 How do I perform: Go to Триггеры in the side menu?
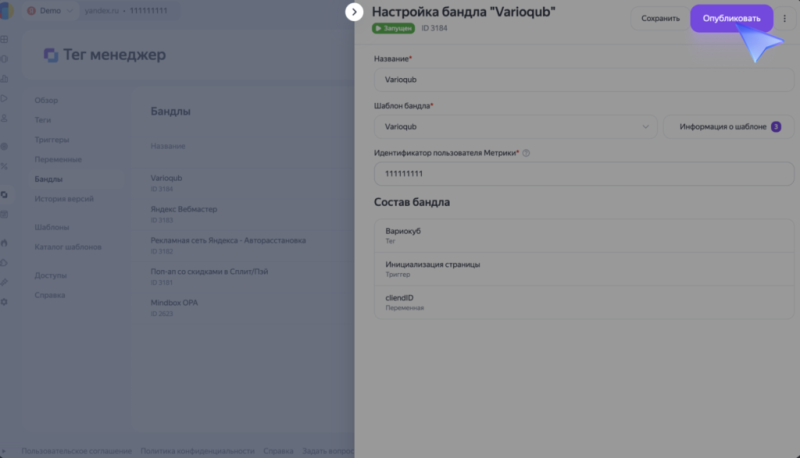pyautogui.click(x=52, y=140)
